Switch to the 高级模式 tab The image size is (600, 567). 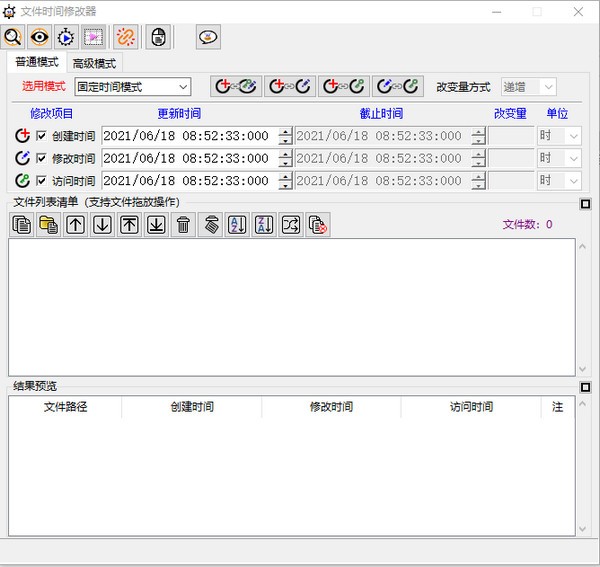(95, 63)
